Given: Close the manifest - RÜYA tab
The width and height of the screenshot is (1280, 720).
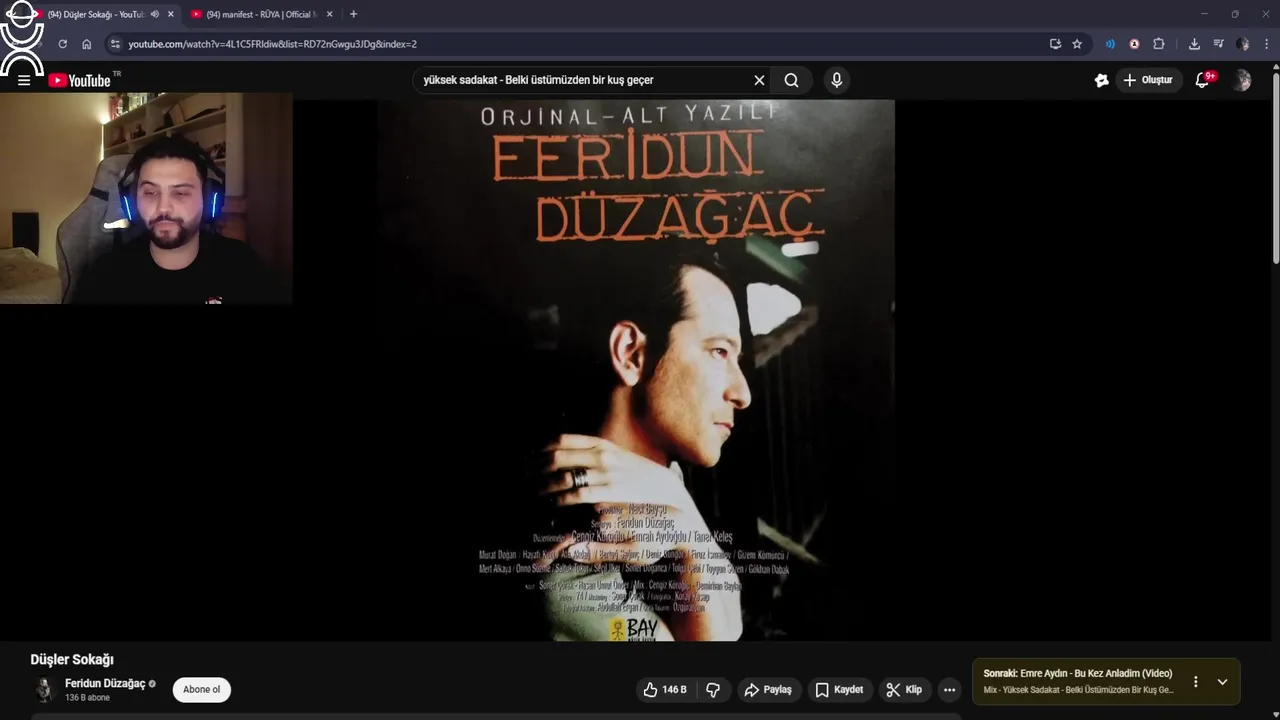Looking at the screenshot, I should click(329, 14).
